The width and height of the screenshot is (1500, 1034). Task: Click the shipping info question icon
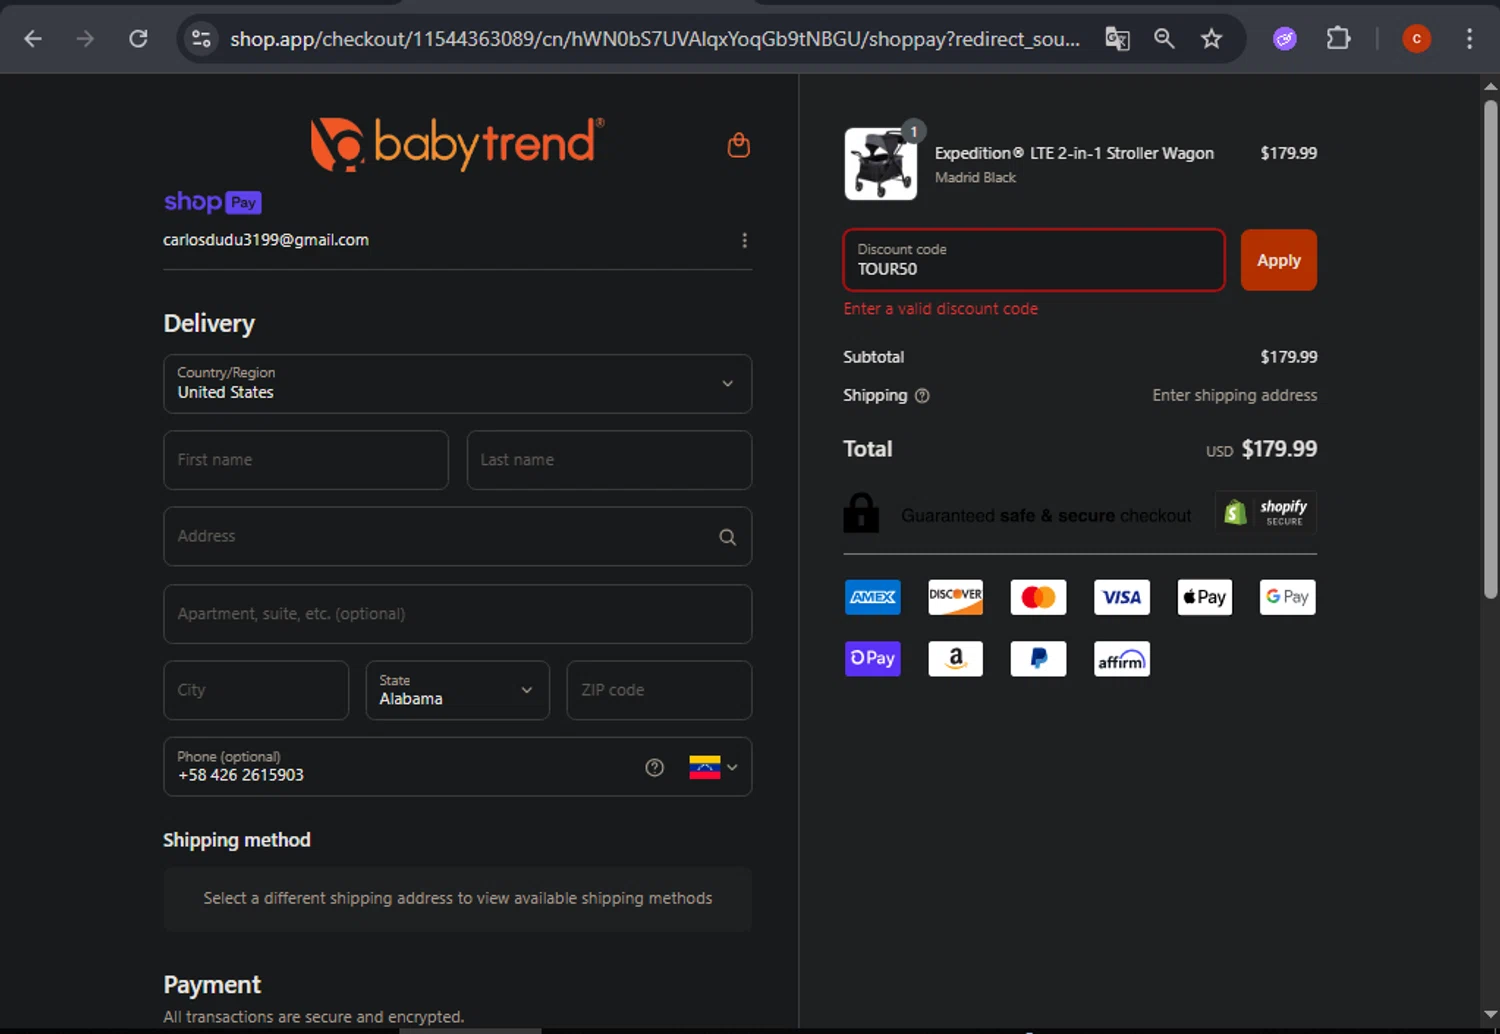coord(922,396)
